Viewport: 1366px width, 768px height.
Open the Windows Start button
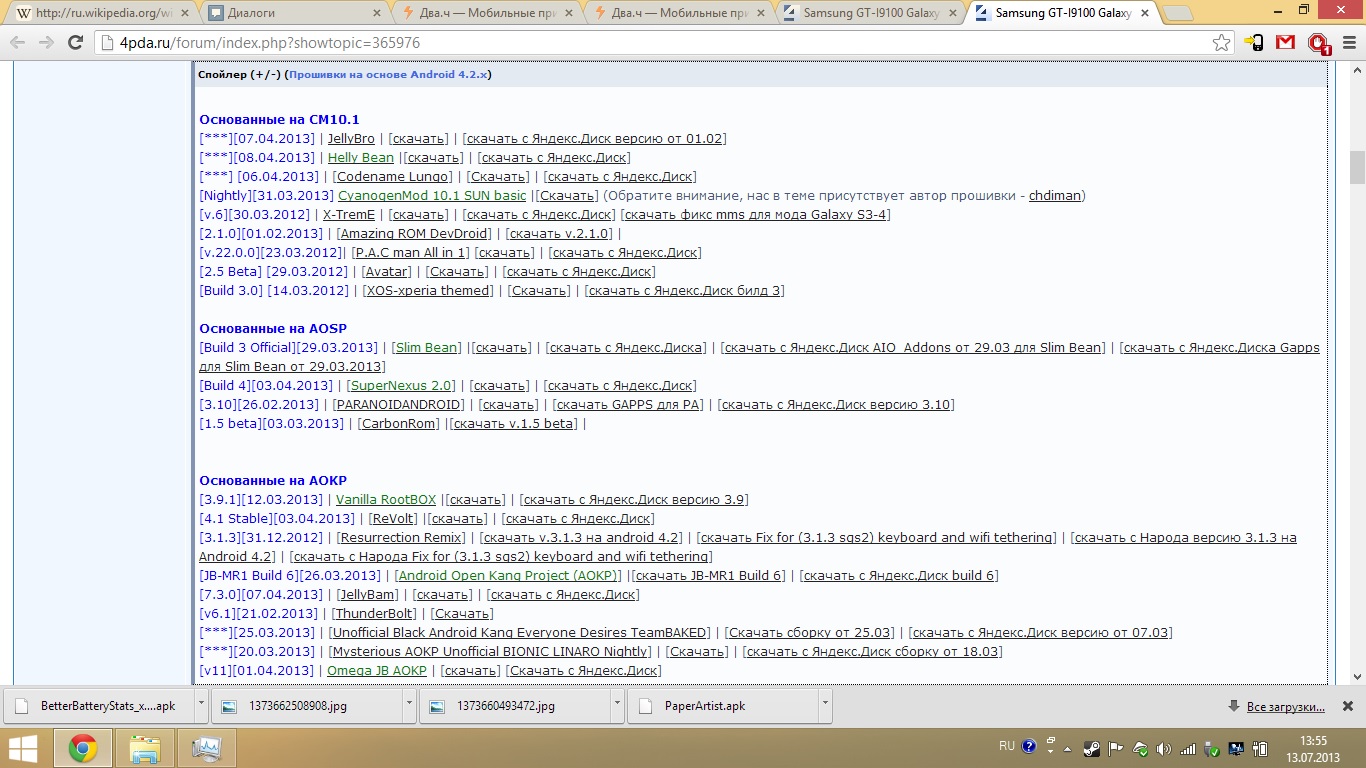coord(23,748)
